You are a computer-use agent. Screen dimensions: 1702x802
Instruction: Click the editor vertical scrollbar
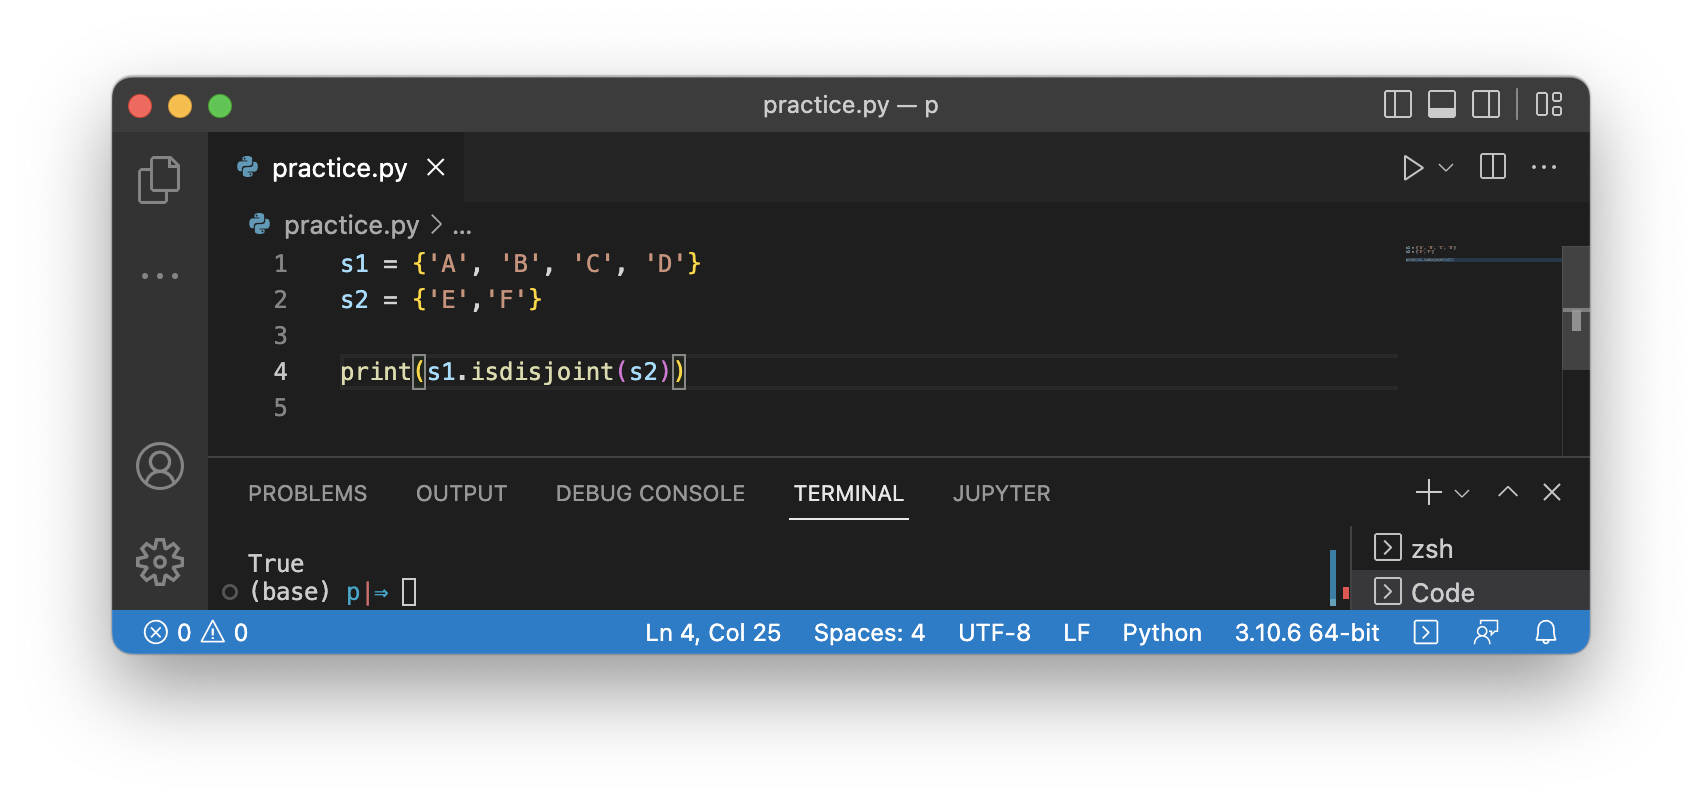tap(1576, 308)
